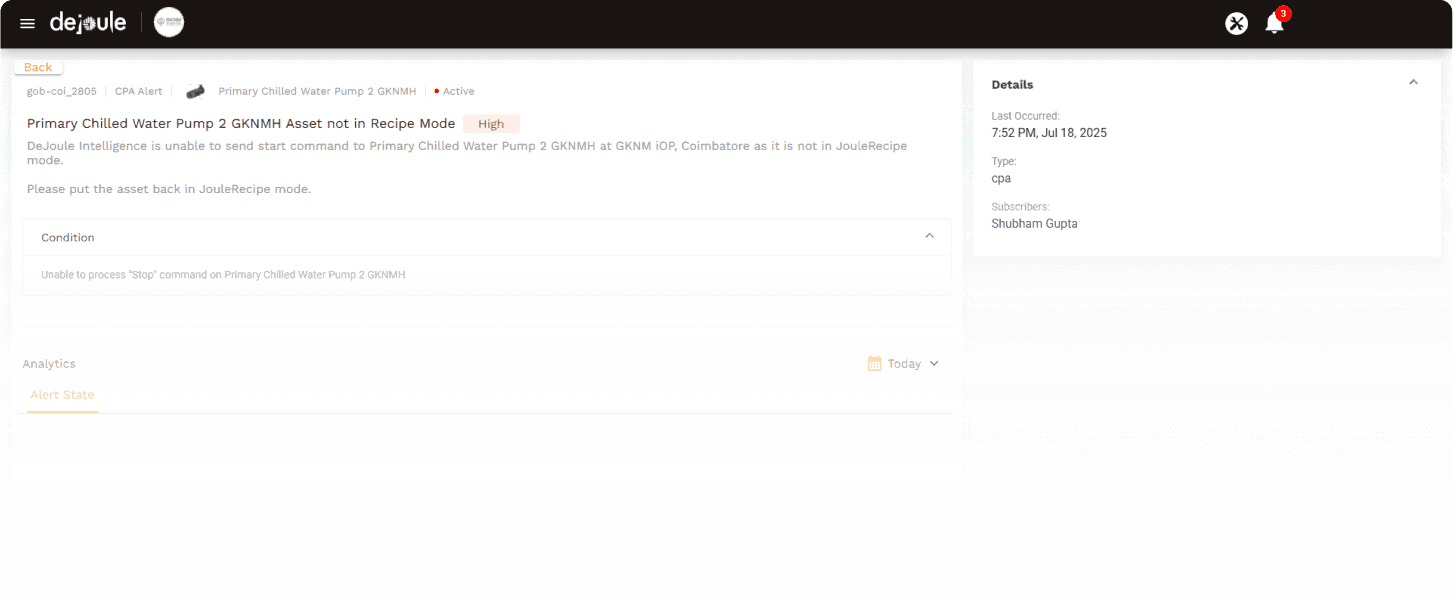
Task: Collapse the Condition section
Action: (930, 237)
